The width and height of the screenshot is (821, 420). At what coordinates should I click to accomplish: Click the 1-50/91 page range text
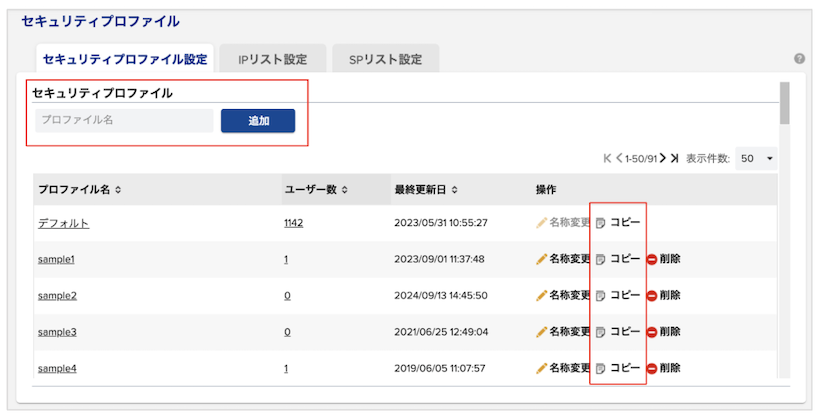[x=641, y=159]
